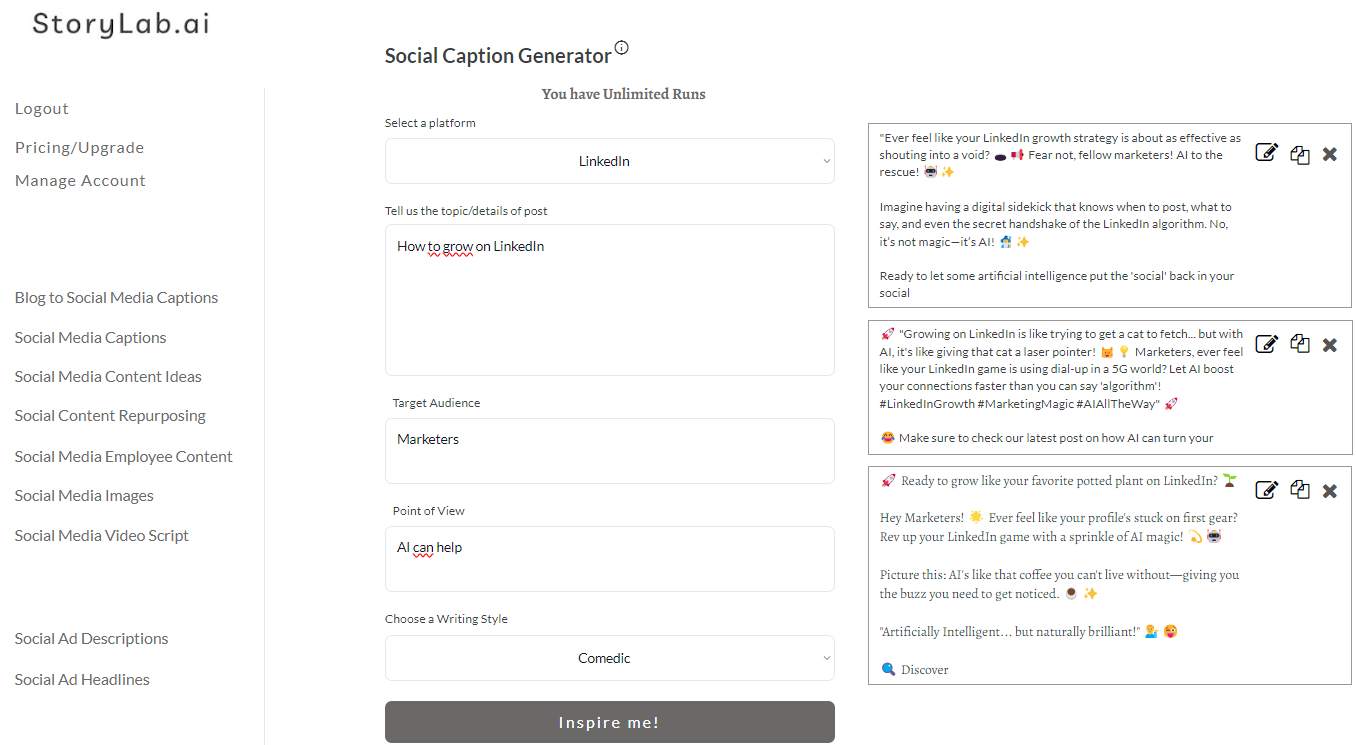Go to Social Media Video Script

pos(101,536)
